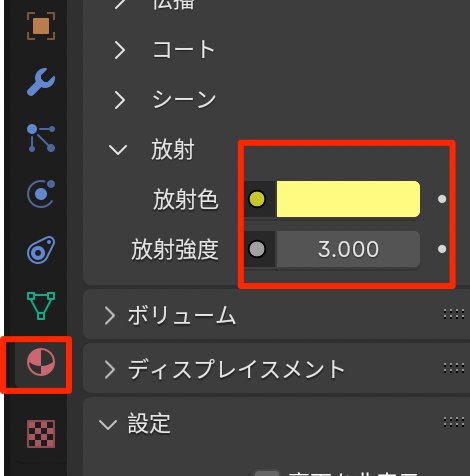Click the yellow node socket beside 放射色
The width and height of the screenshot is (470, 476).
[x=257, y=199]
